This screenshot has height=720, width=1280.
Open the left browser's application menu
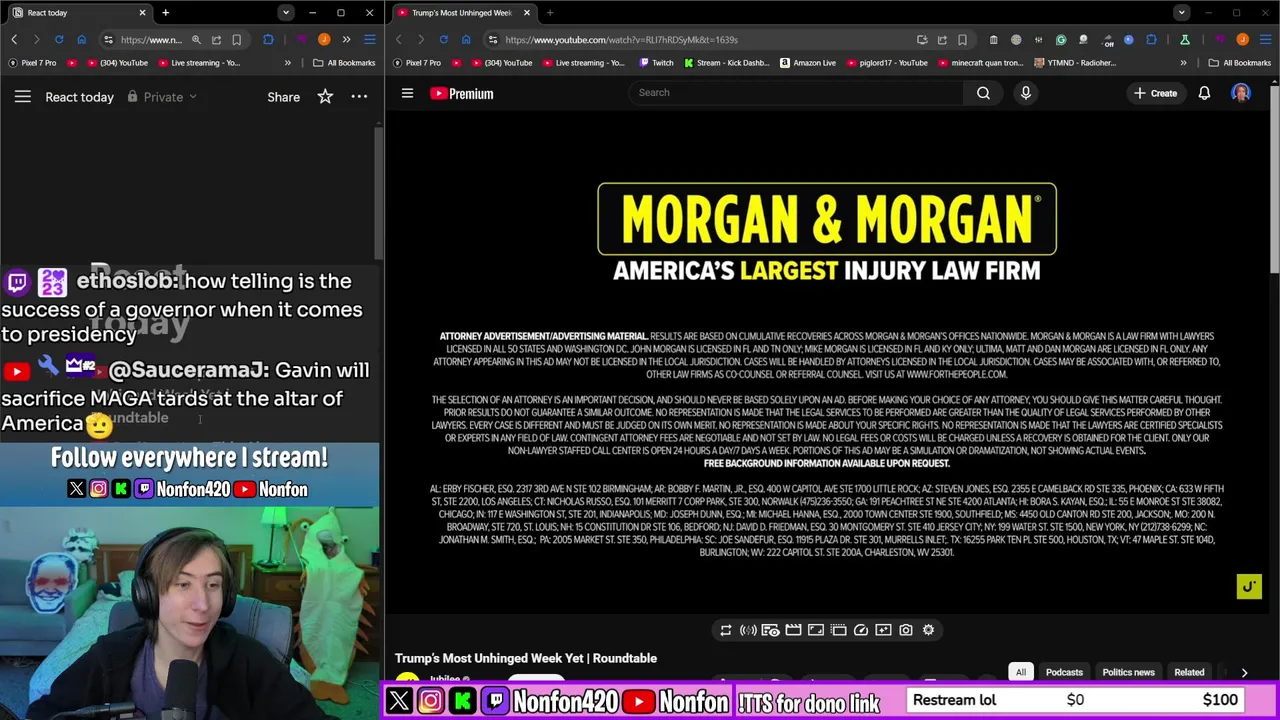pyautogui.click(x=369, y=39)
